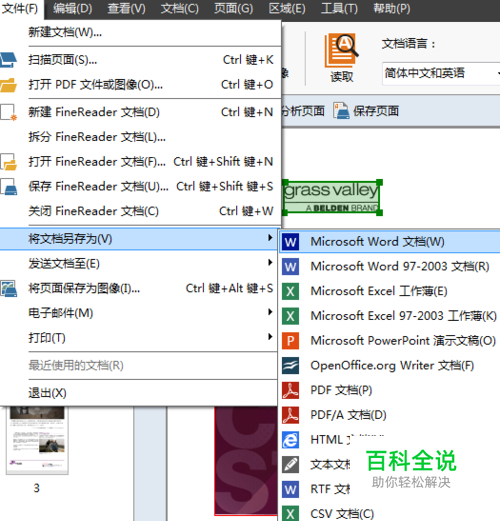Select Microsoft Word 97-2003 文档(R) option
The height and width of the screenshot is (521, 500).
pyautogui.click(x=389, y=266)
